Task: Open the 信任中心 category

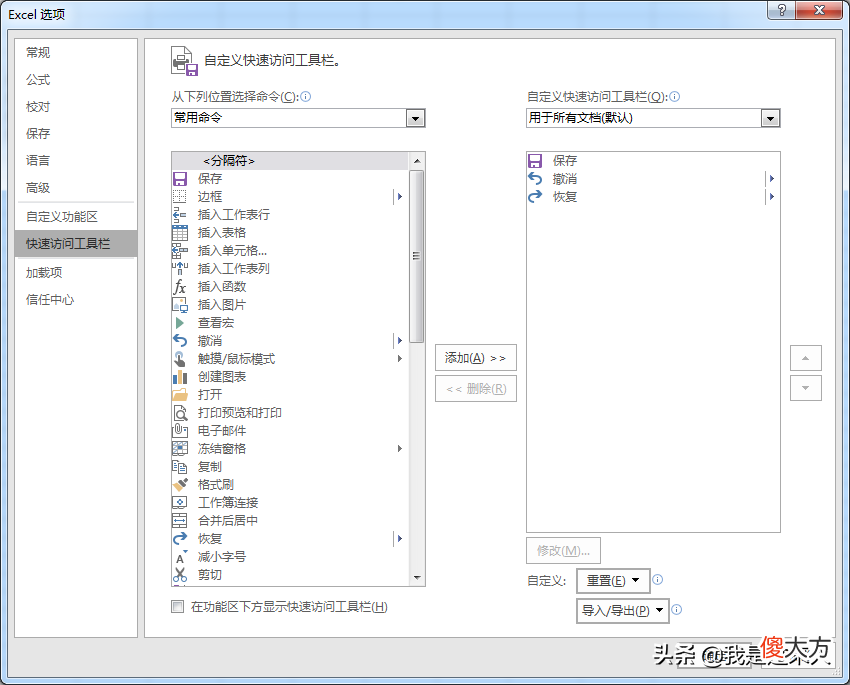Action: [x=50, y=300]
